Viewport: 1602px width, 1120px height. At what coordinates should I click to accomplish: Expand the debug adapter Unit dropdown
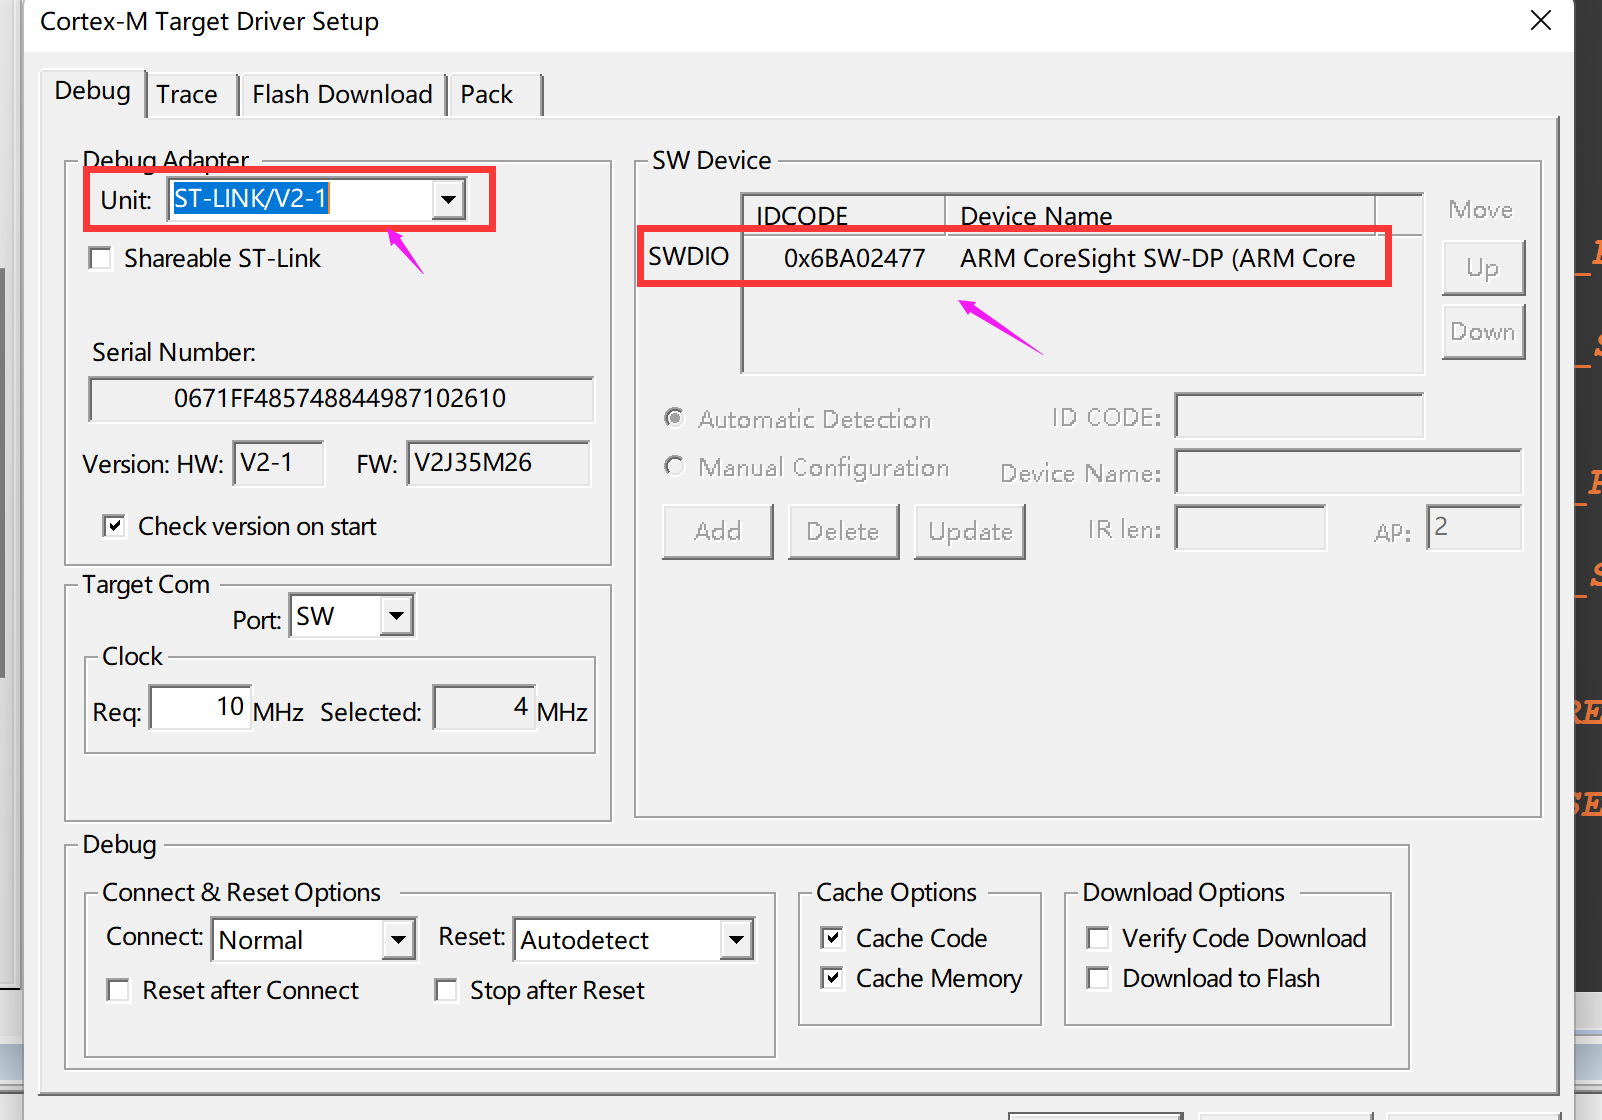click(x=449, y=199)
